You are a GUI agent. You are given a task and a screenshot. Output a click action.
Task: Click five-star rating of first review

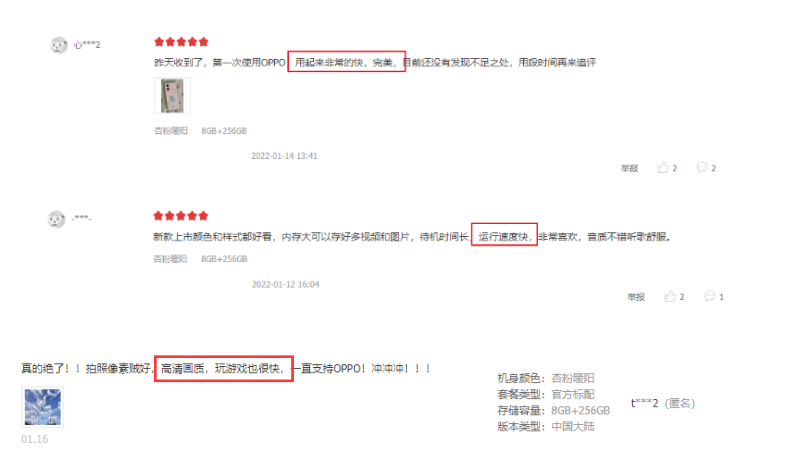tap(181, 42)
